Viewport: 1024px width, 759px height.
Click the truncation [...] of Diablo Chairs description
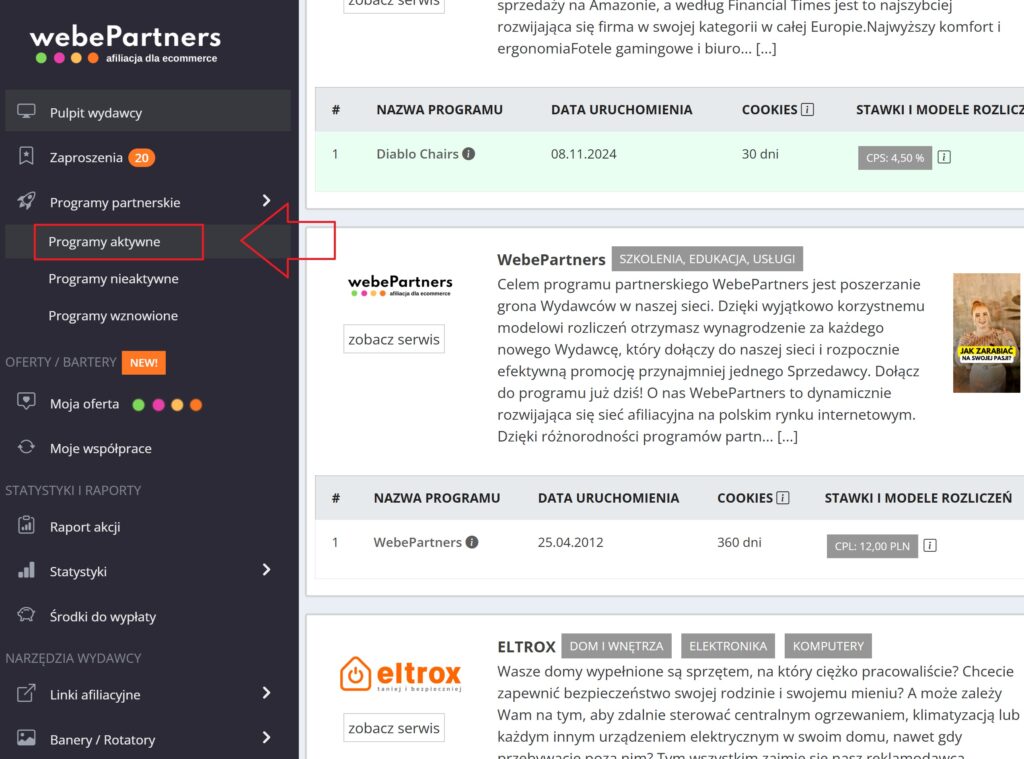pos(765,48)
